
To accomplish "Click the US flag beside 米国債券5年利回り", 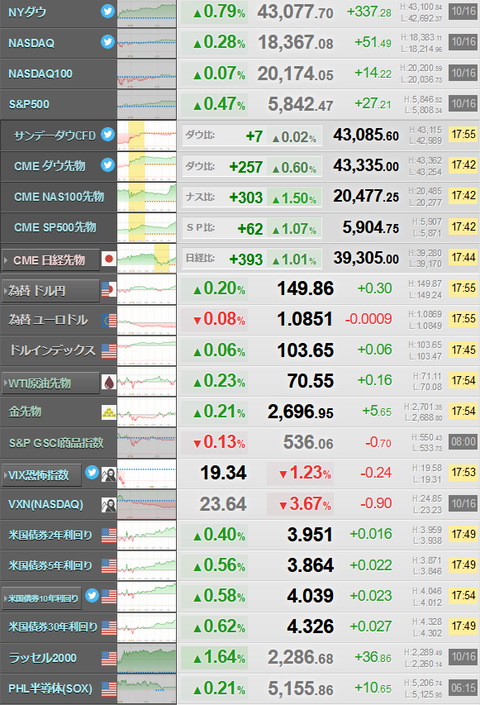I will [109, 566].
